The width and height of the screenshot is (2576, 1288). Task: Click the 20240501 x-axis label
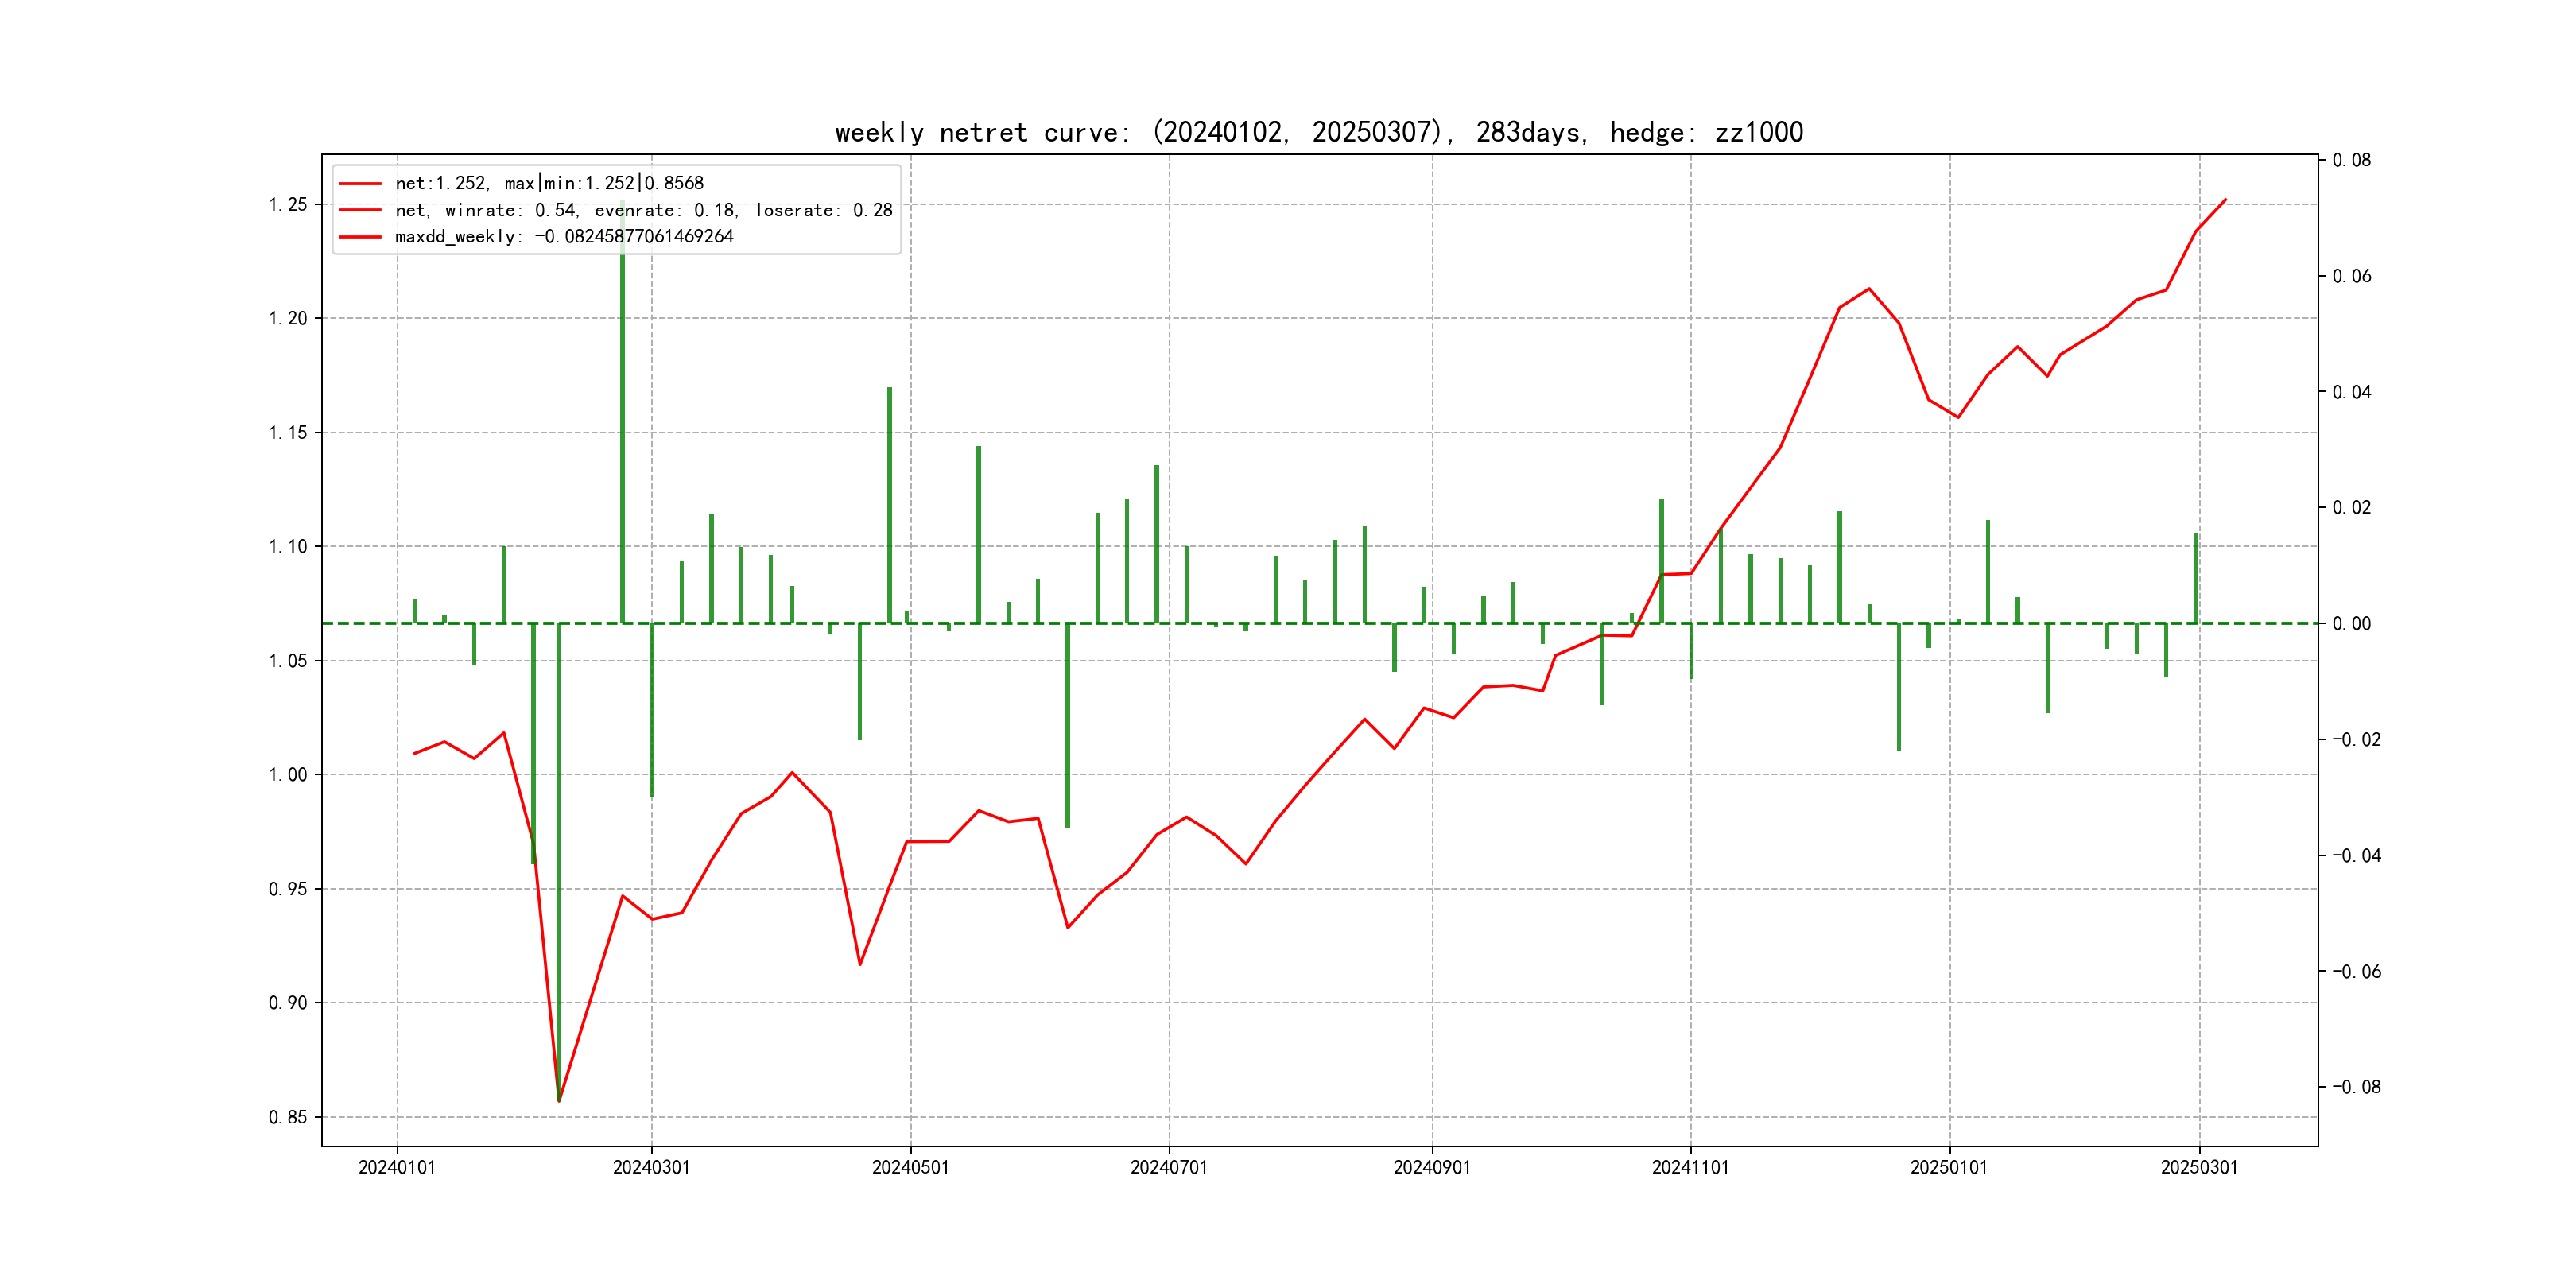click(x=910, y=1167)
